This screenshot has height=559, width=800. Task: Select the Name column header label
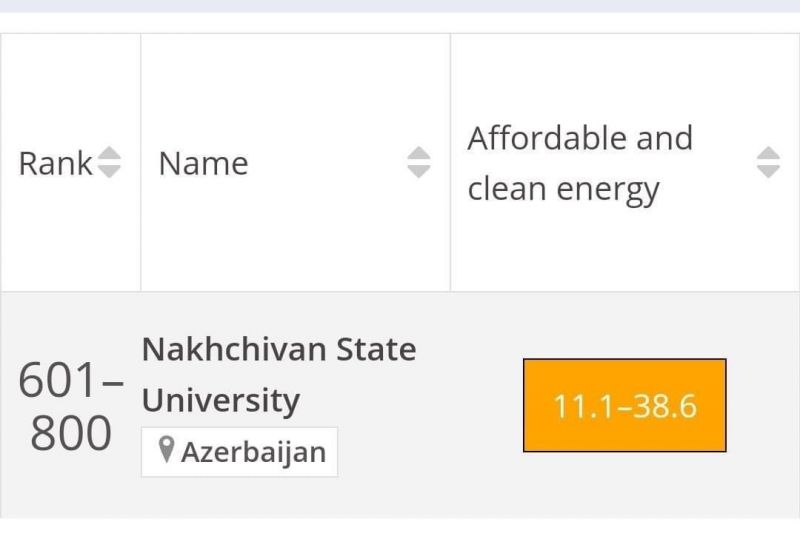coord(204,163)
